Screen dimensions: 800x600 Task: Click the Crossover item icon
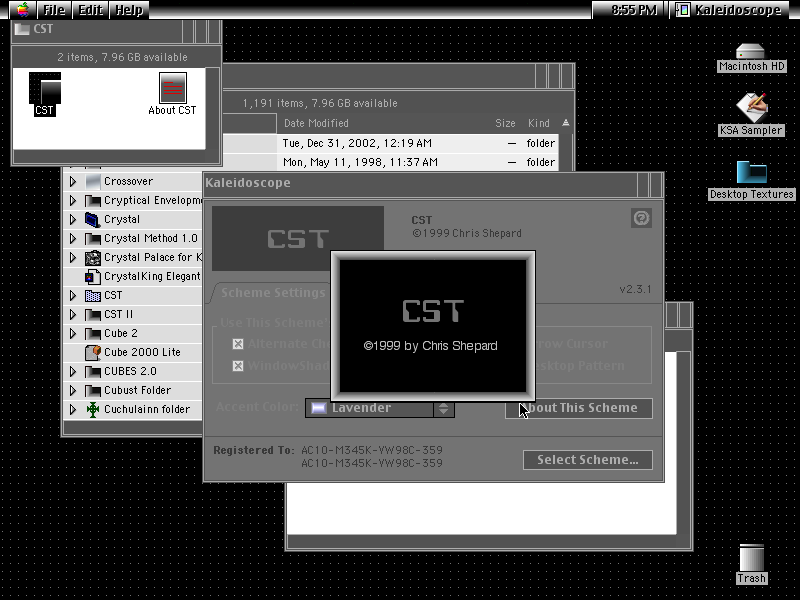pyautogui.click(x=92, y=181)
